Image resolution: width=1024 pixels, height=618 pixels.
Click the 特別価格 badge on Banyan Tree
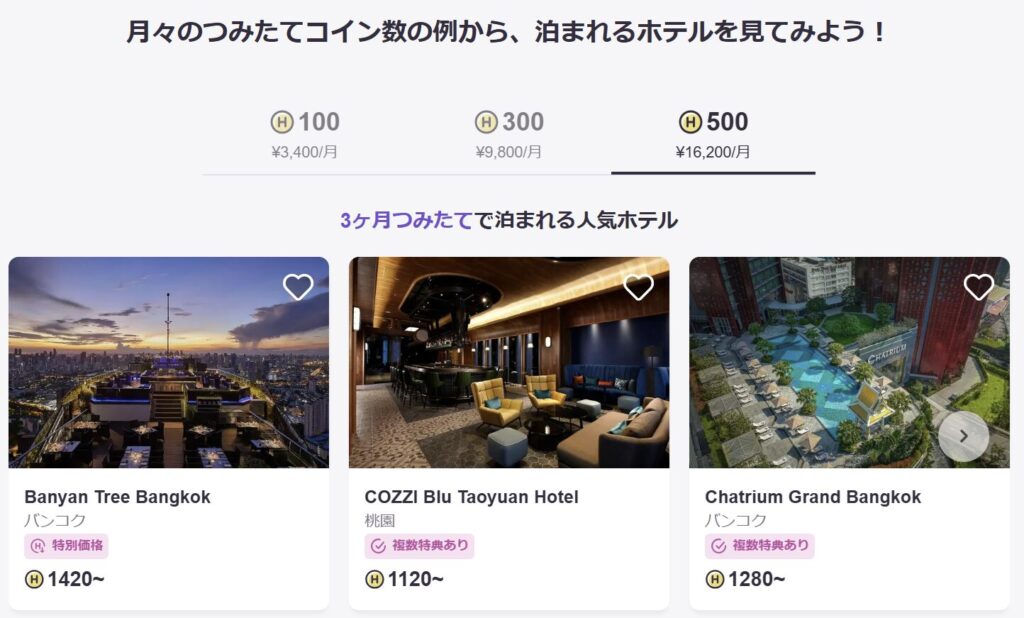point(66,546)
